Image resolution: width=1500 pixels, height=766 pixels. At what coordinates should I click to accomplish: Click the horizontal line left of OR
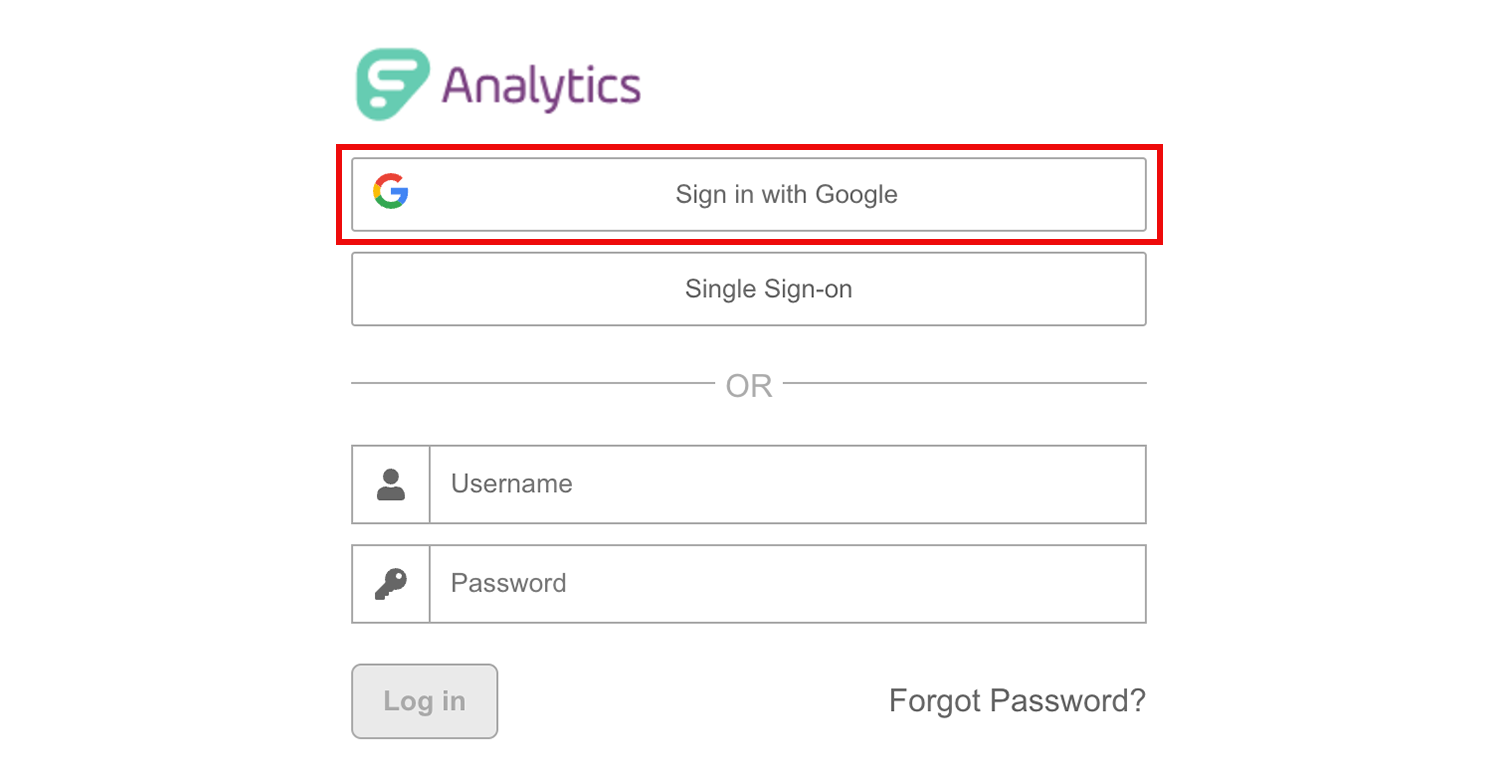(x=534, y=382)
